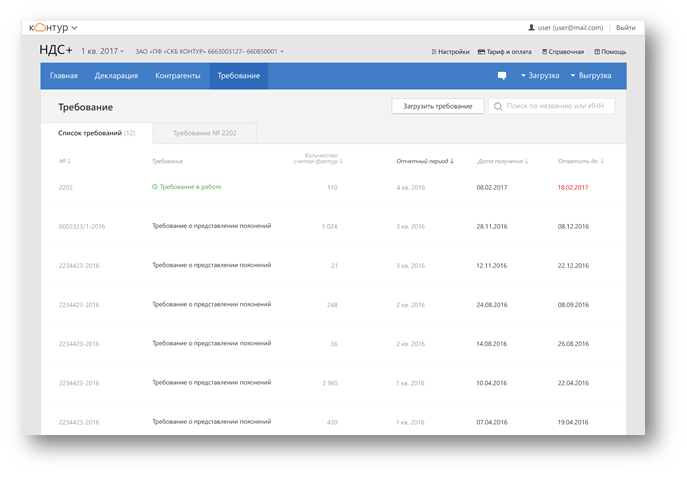Click the search field for name or ИНН
Viewport: 687px width, 477px height.
pyautogui.click(x=555, y=106)
